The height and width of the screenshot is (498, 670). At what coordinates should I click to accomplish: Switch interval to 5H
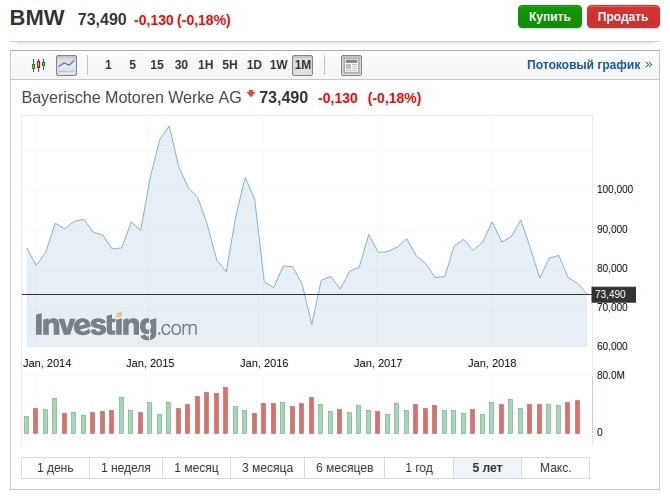point(230,65)
